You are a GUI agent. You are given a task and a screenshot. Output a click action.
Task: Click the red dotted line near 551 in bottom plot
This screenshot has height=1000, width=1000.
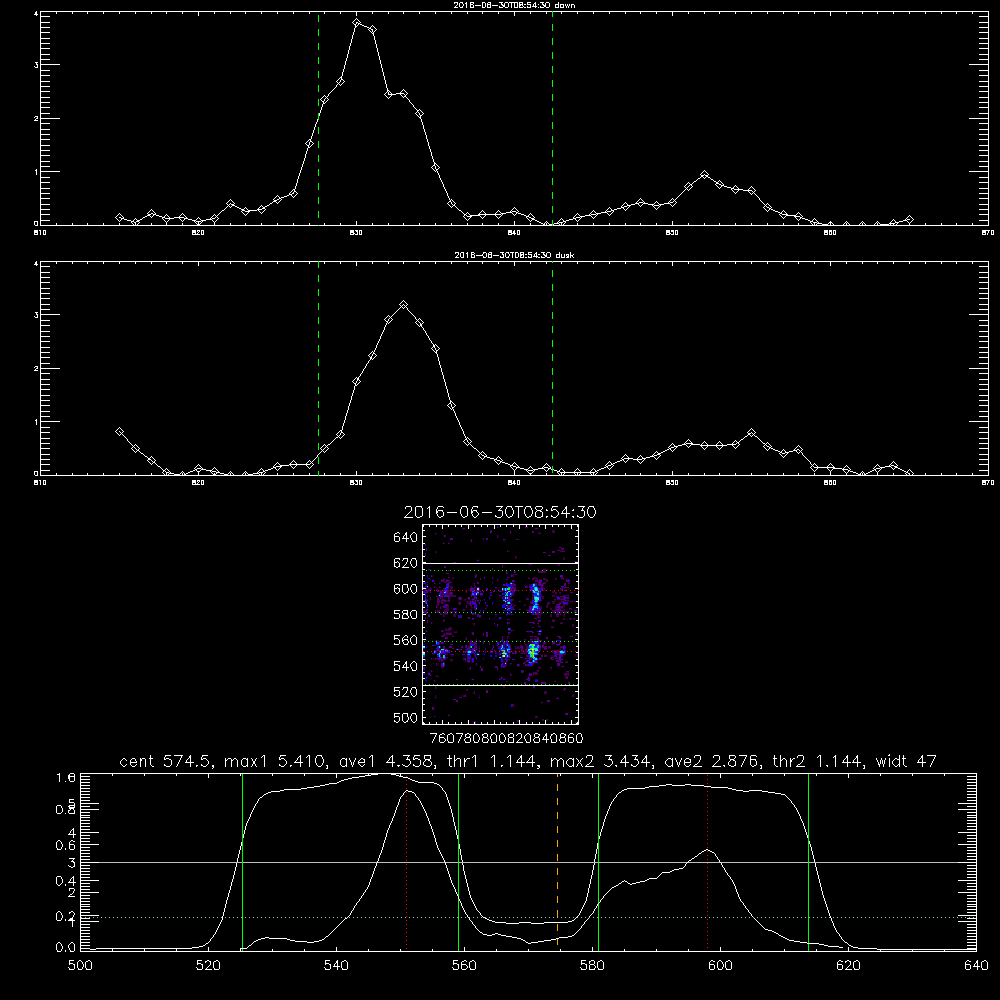click(x=407, y=861)
